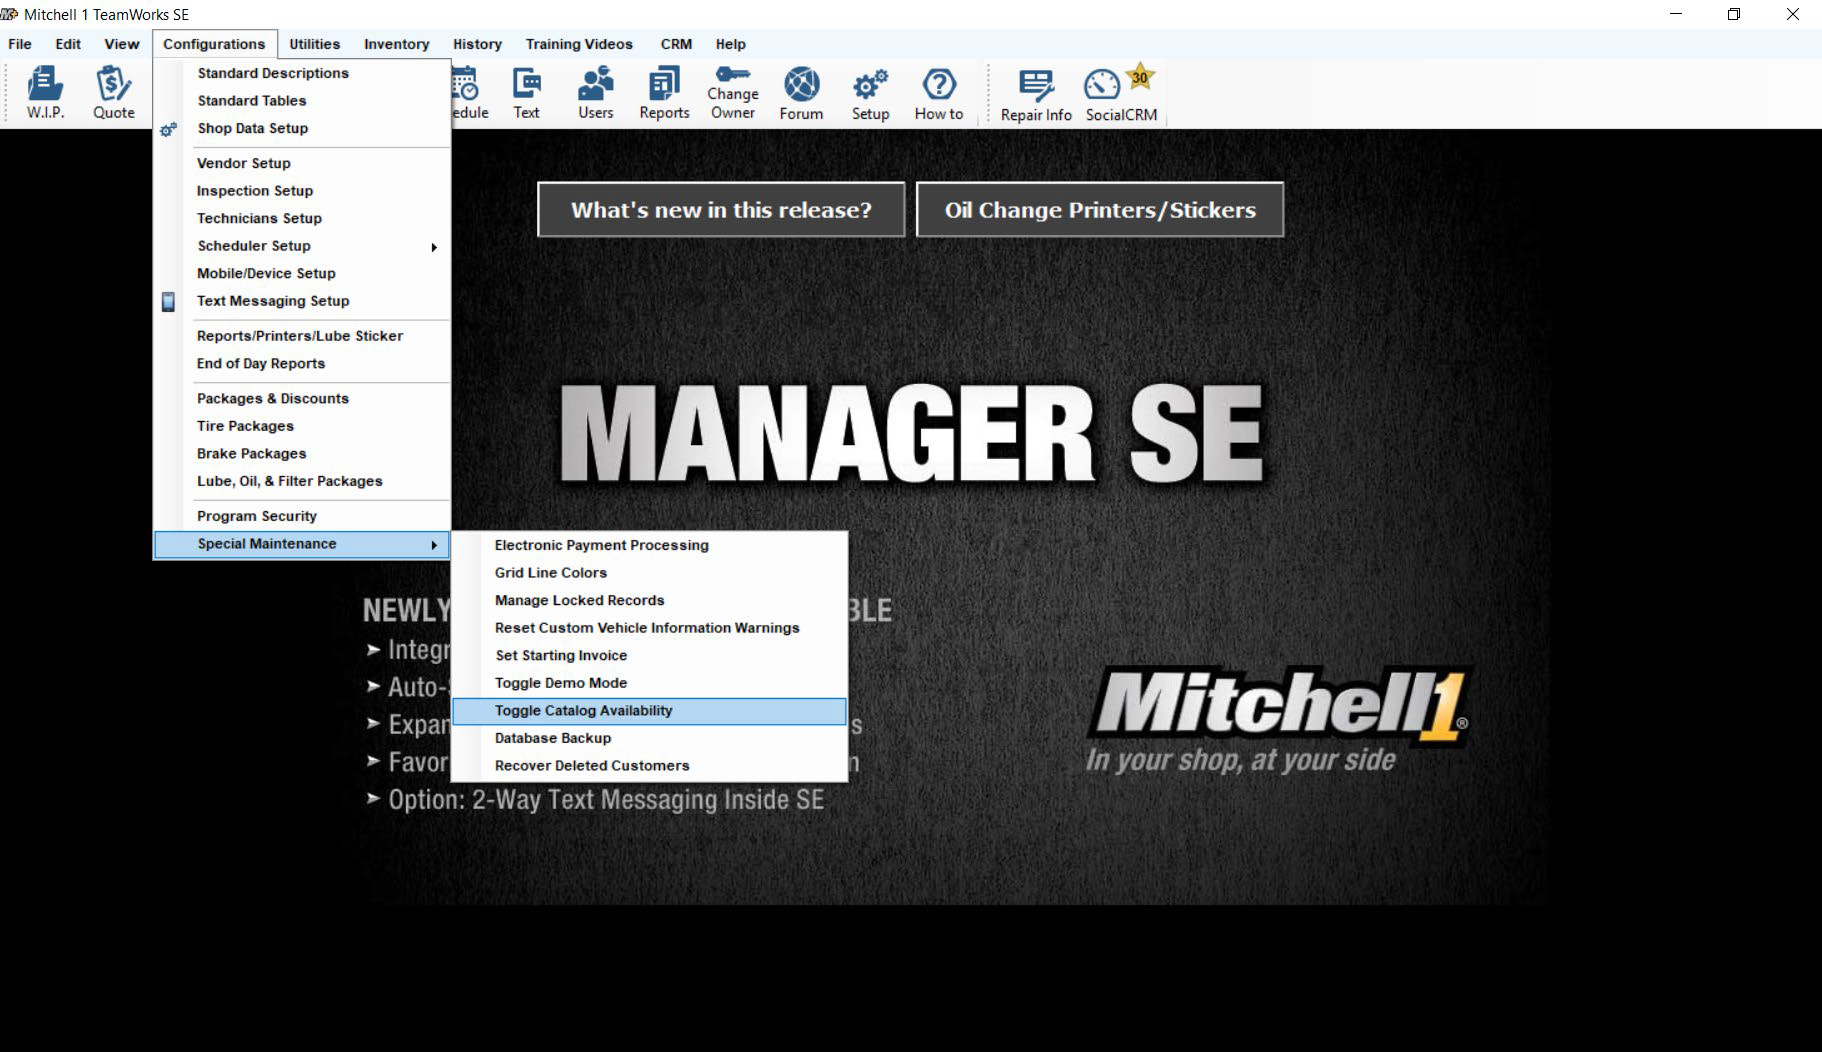The image size is (1822, 1052).
Task: Toggle Demo Mode
Action: pos(561,682)
